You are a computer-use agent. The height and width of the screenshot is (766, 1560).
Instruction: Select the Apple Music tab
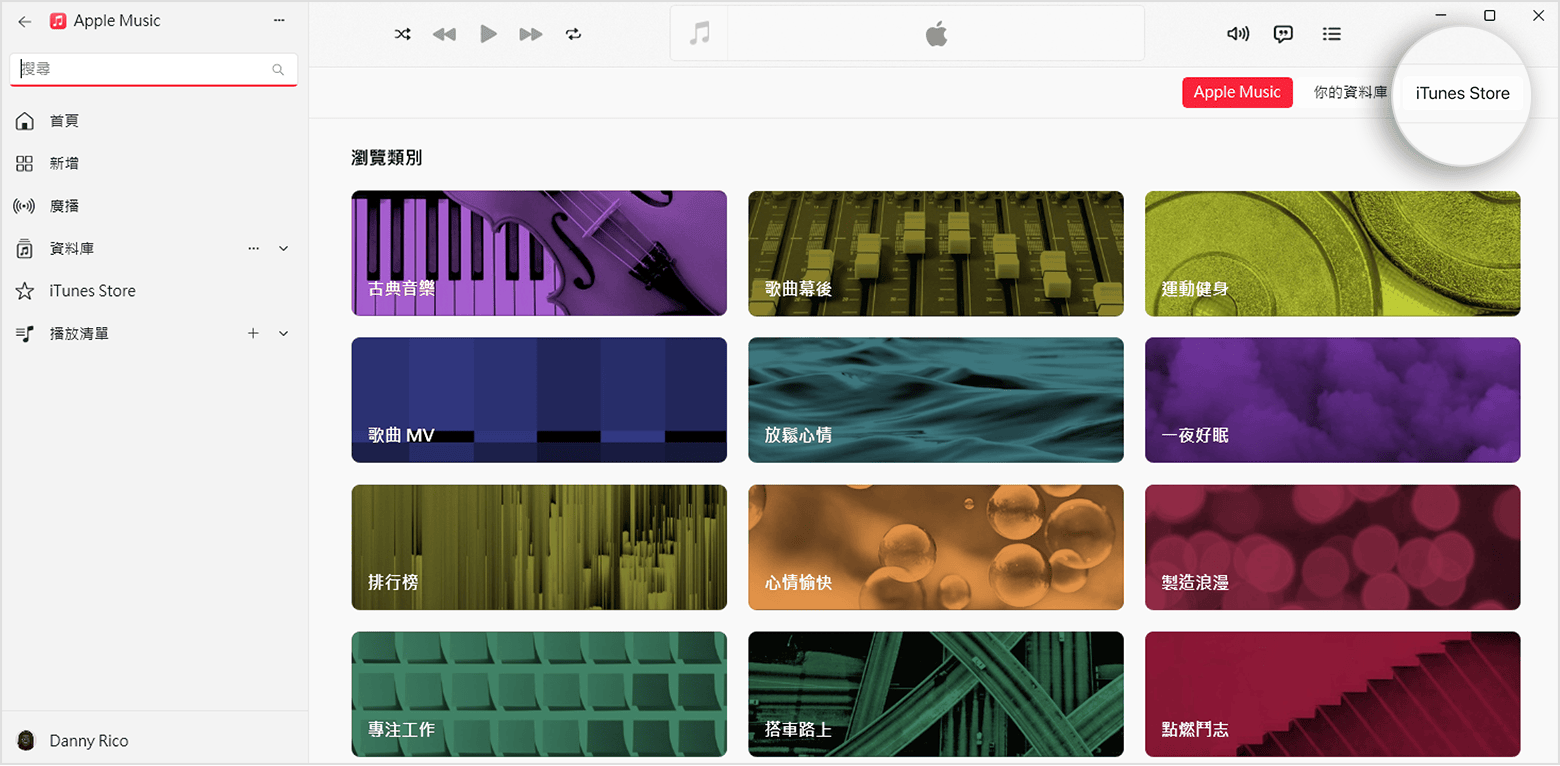click(1237, 92)
